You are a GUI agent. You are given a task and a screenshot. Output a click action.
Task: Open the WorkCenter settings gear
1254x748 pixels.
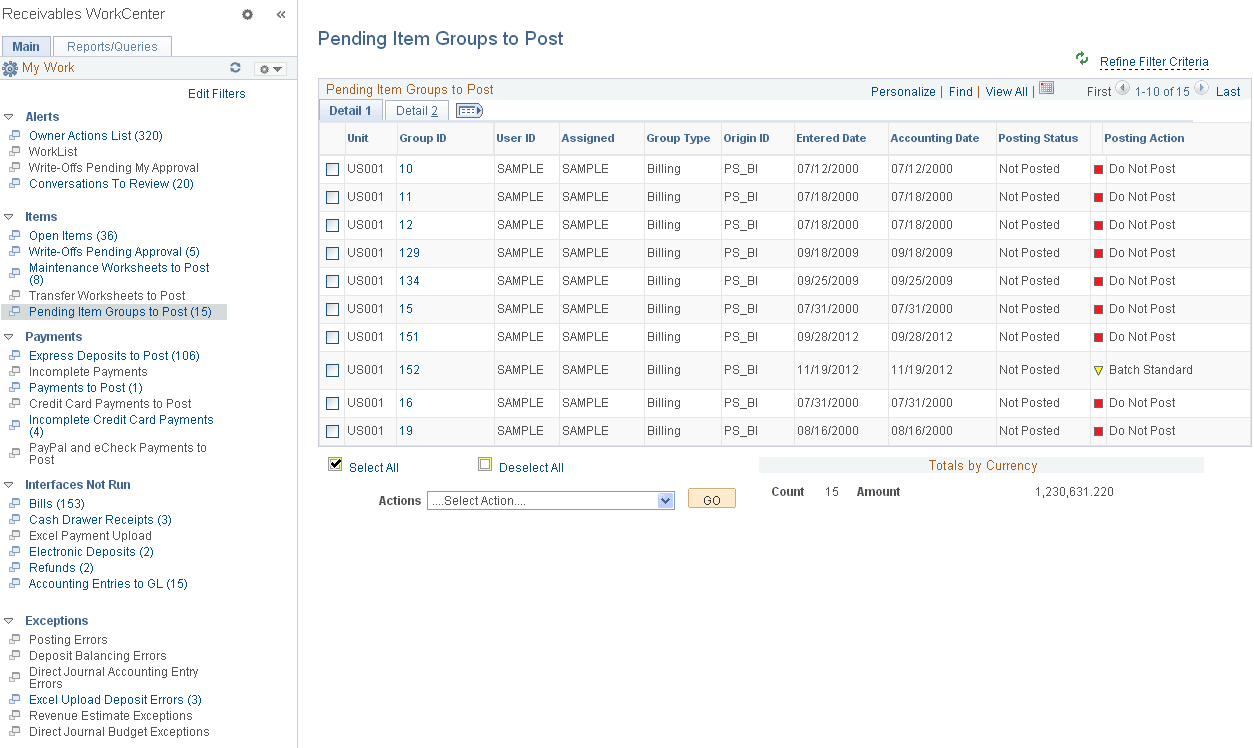[x=247, y=14]
